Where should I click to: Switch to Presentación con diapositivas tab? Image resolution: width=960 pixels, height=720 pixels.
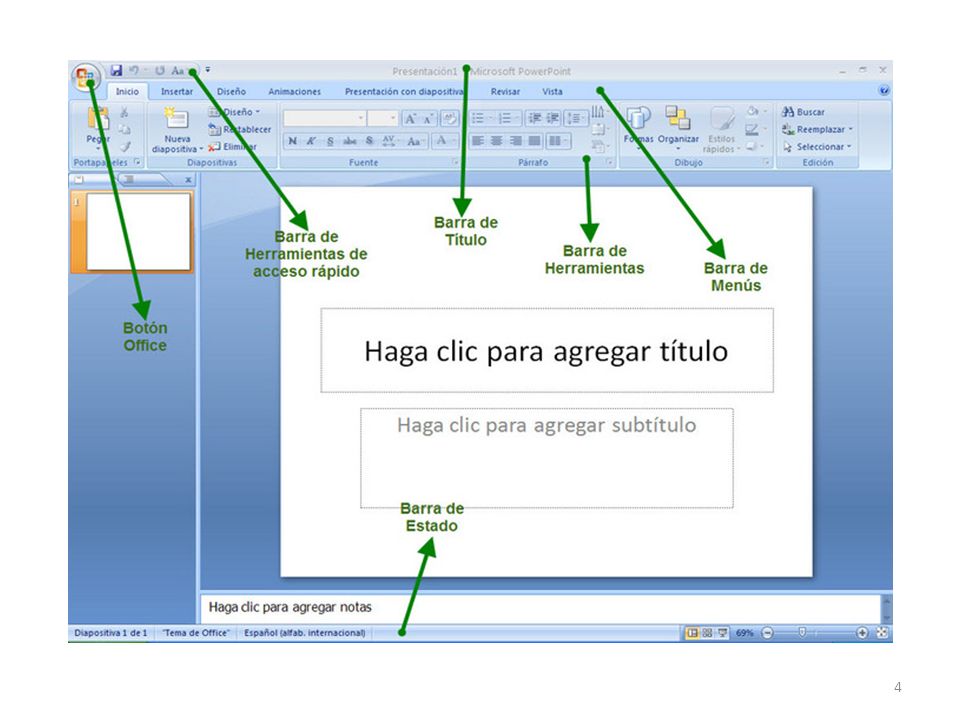[x=404, y=91]
